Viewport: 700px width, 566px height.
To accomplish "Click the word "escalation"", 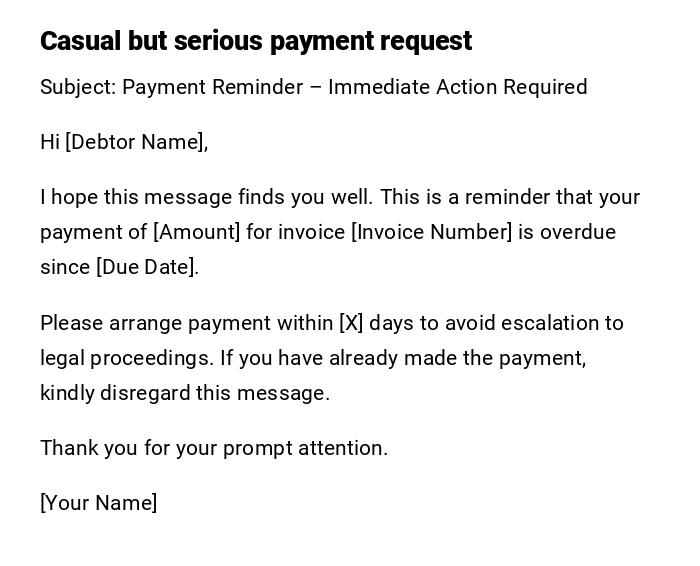I will [x=549, y=323].
